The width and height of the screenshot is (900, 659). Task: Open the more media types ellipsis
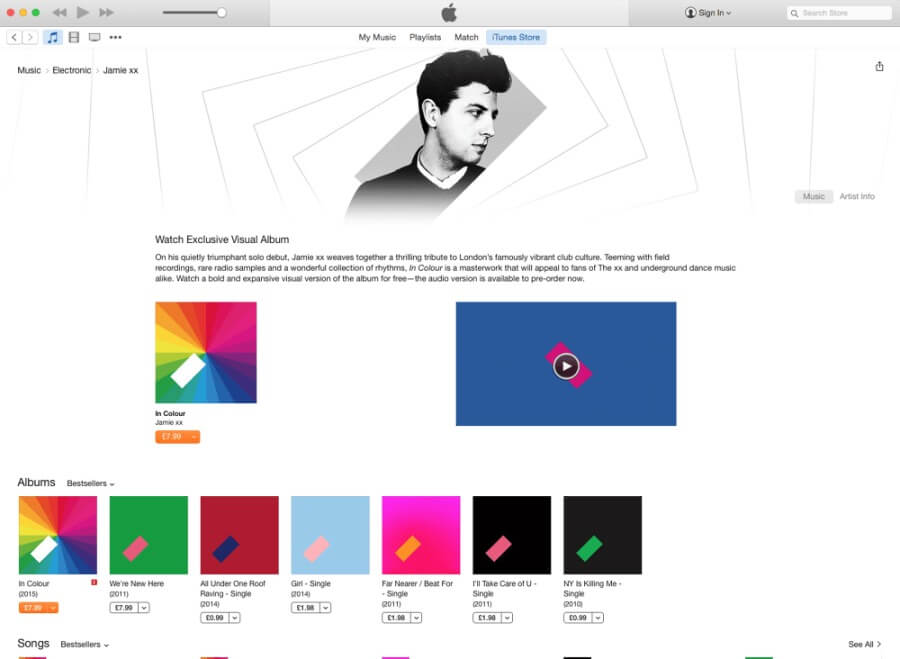tap(115, 37)
